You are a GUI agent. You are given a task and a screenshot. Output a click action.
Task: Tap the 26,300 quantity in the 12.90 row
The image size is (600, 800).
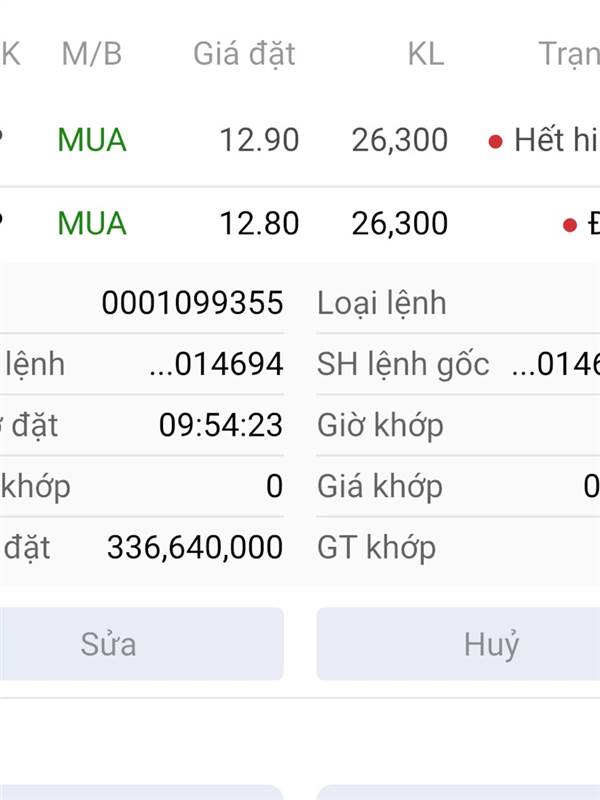pyautogui.click(x=399, y=141)
